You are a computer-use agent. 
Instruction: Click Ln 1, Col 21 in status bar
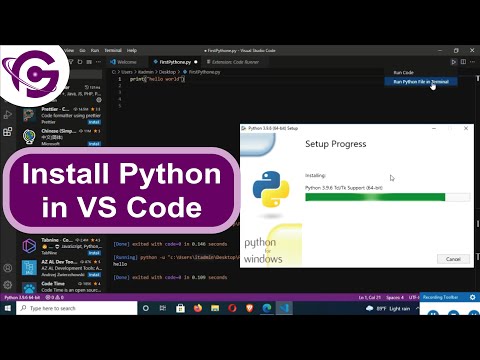coord(369,297)
